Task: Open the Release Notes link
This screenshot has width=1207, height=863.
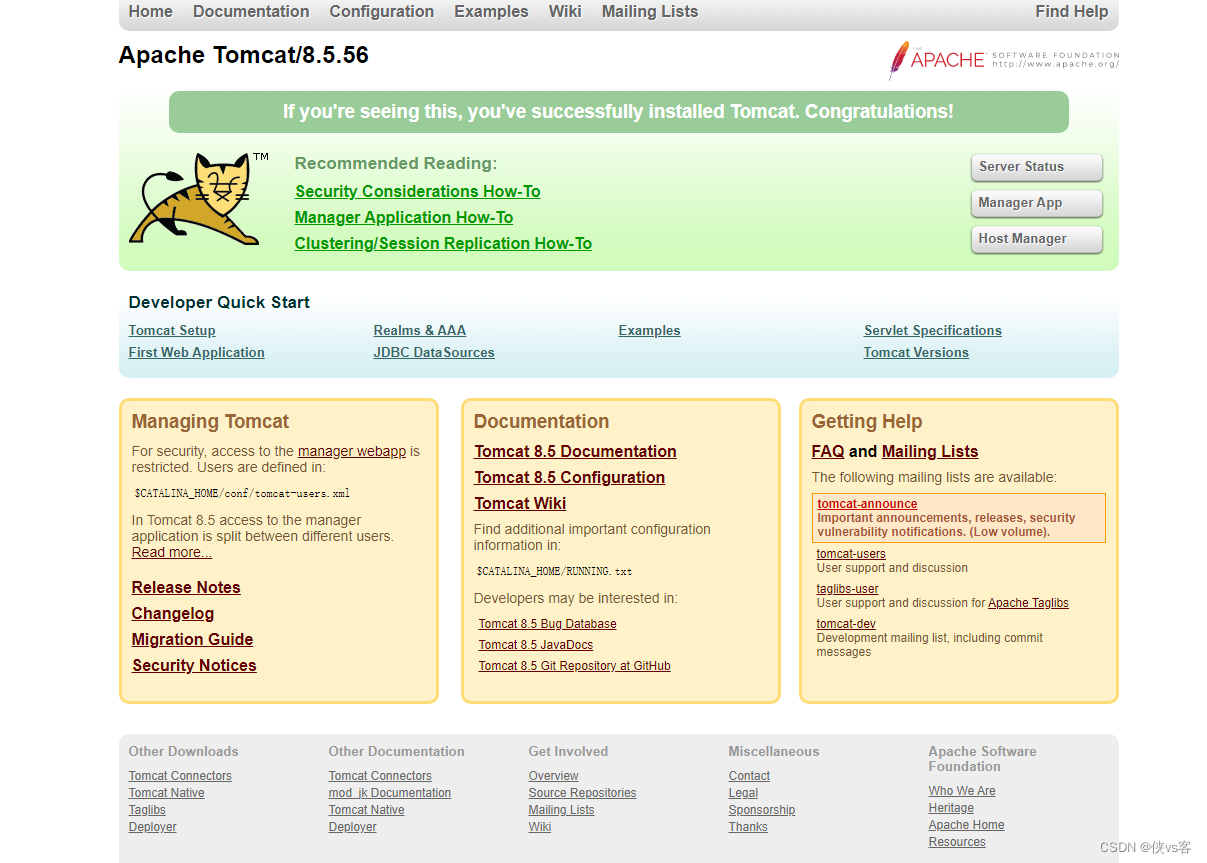Action: pos(186,588)
